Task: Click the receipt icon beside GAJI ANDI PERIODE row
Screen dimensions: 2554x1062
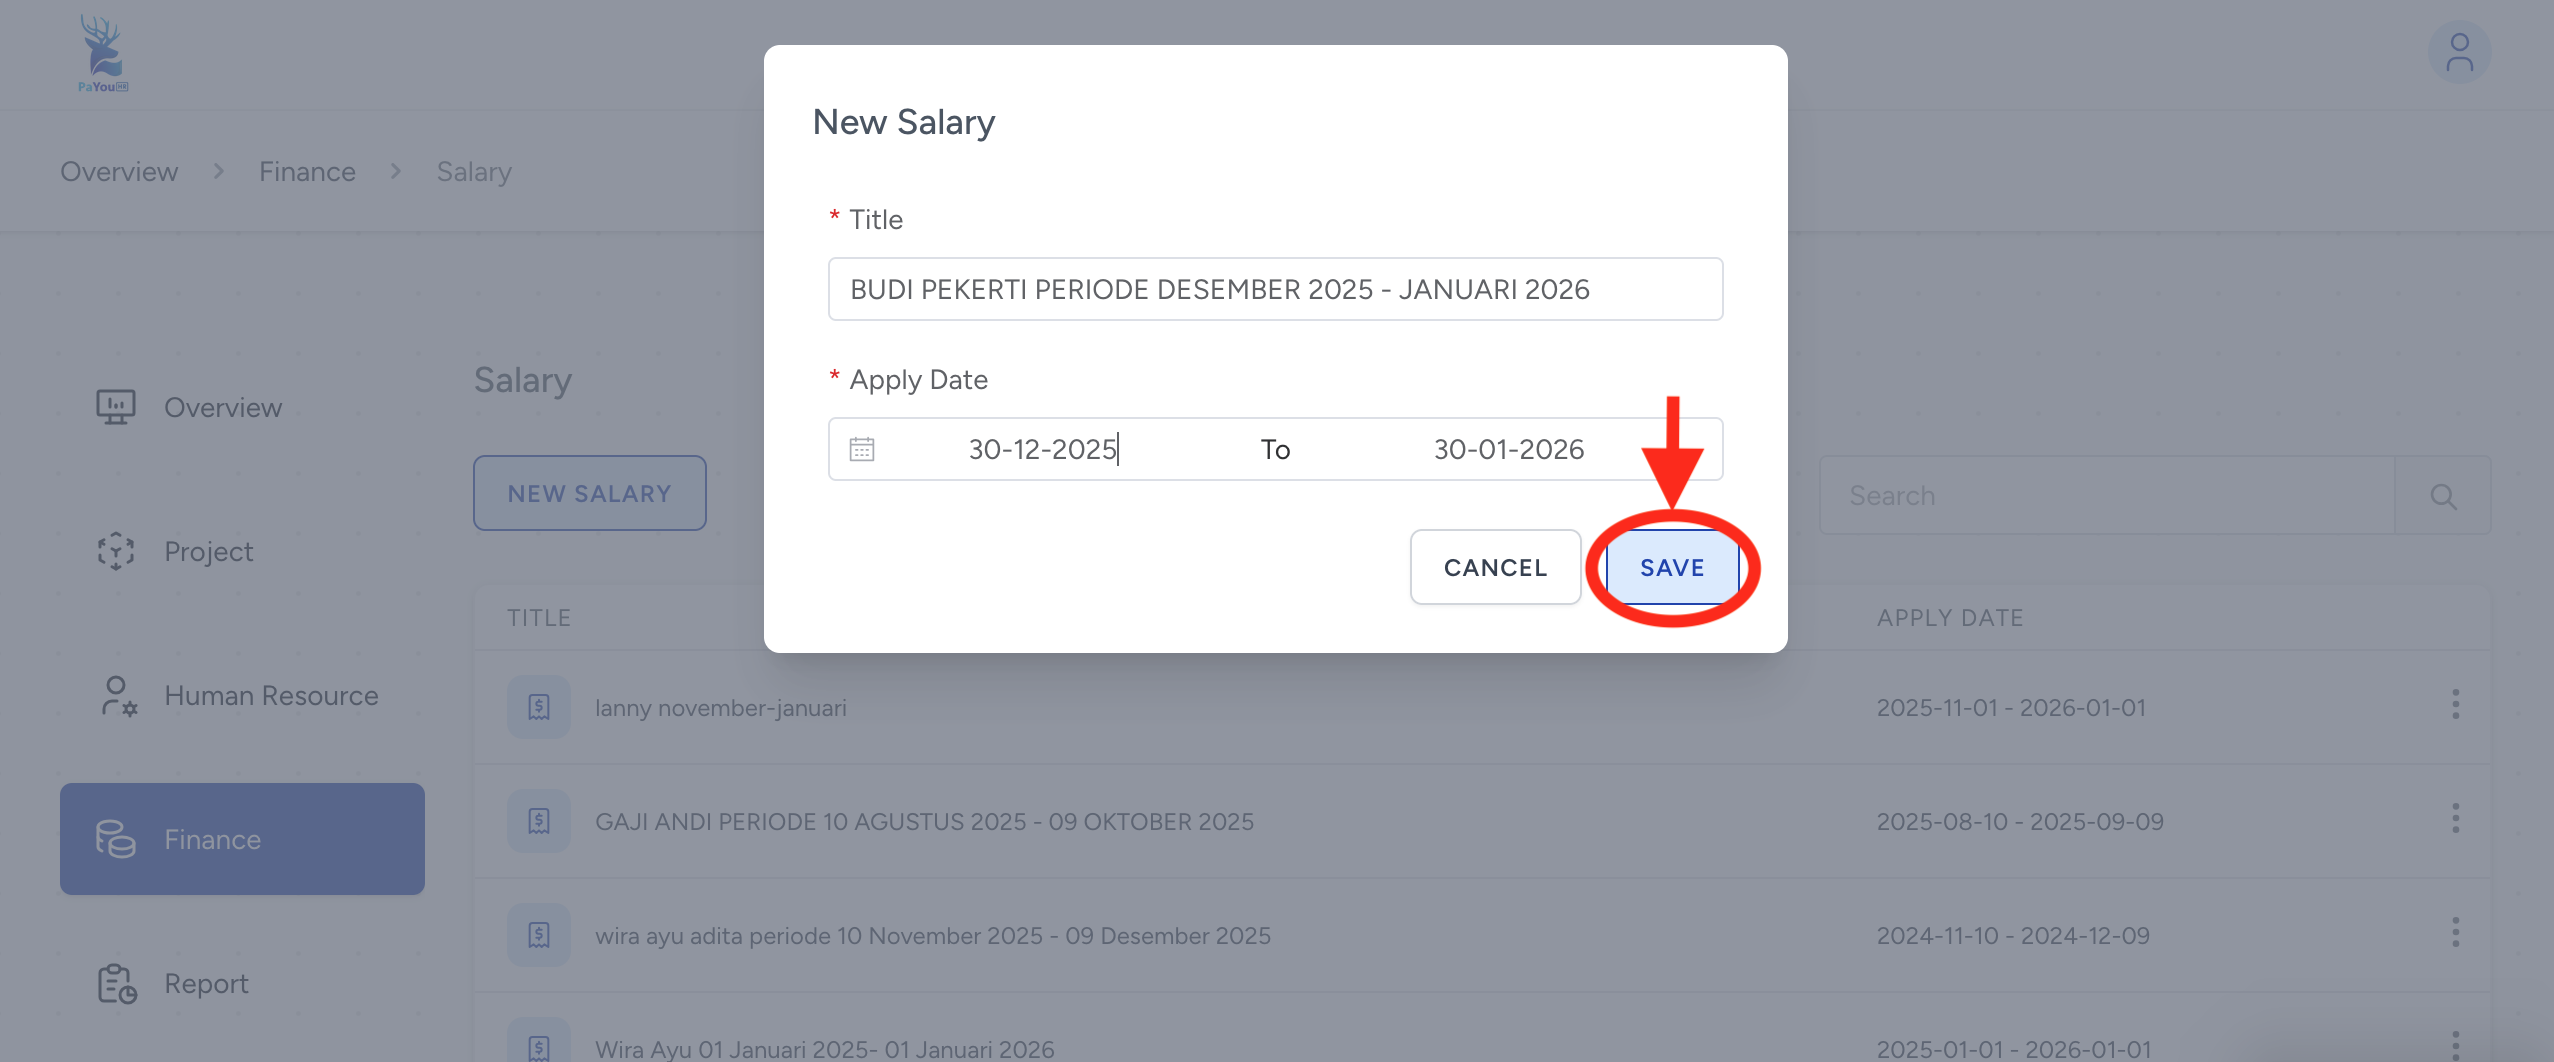Action: point(538,821)
